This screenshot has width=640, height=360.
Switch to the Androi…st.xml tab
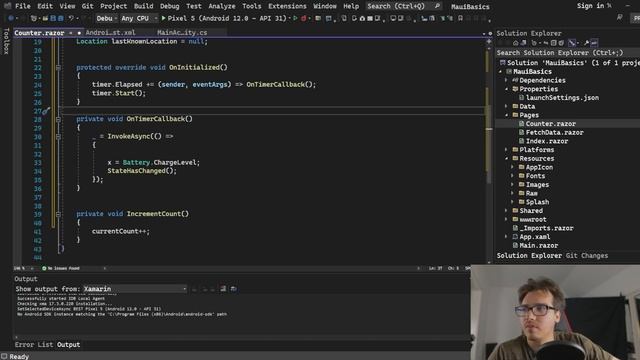point(110,33)
